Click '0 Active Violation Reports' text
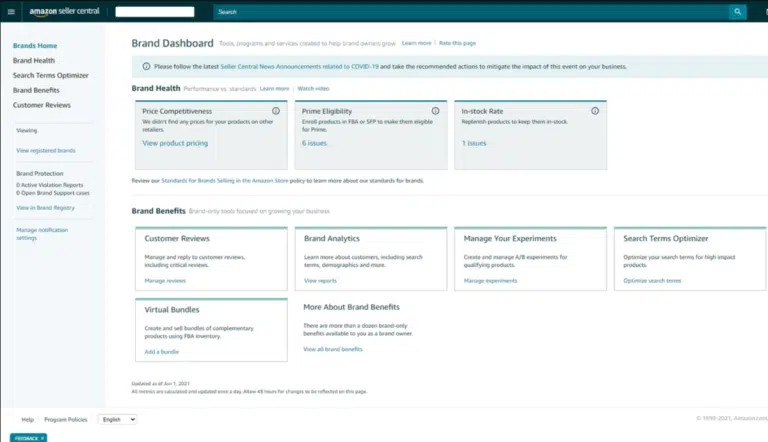 click(49, 185)
